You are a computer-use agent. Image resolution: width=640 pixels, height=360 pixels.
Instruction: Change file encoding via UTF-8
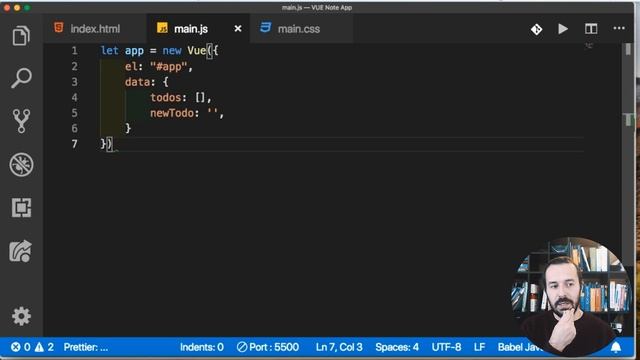(x=446, y=347)
